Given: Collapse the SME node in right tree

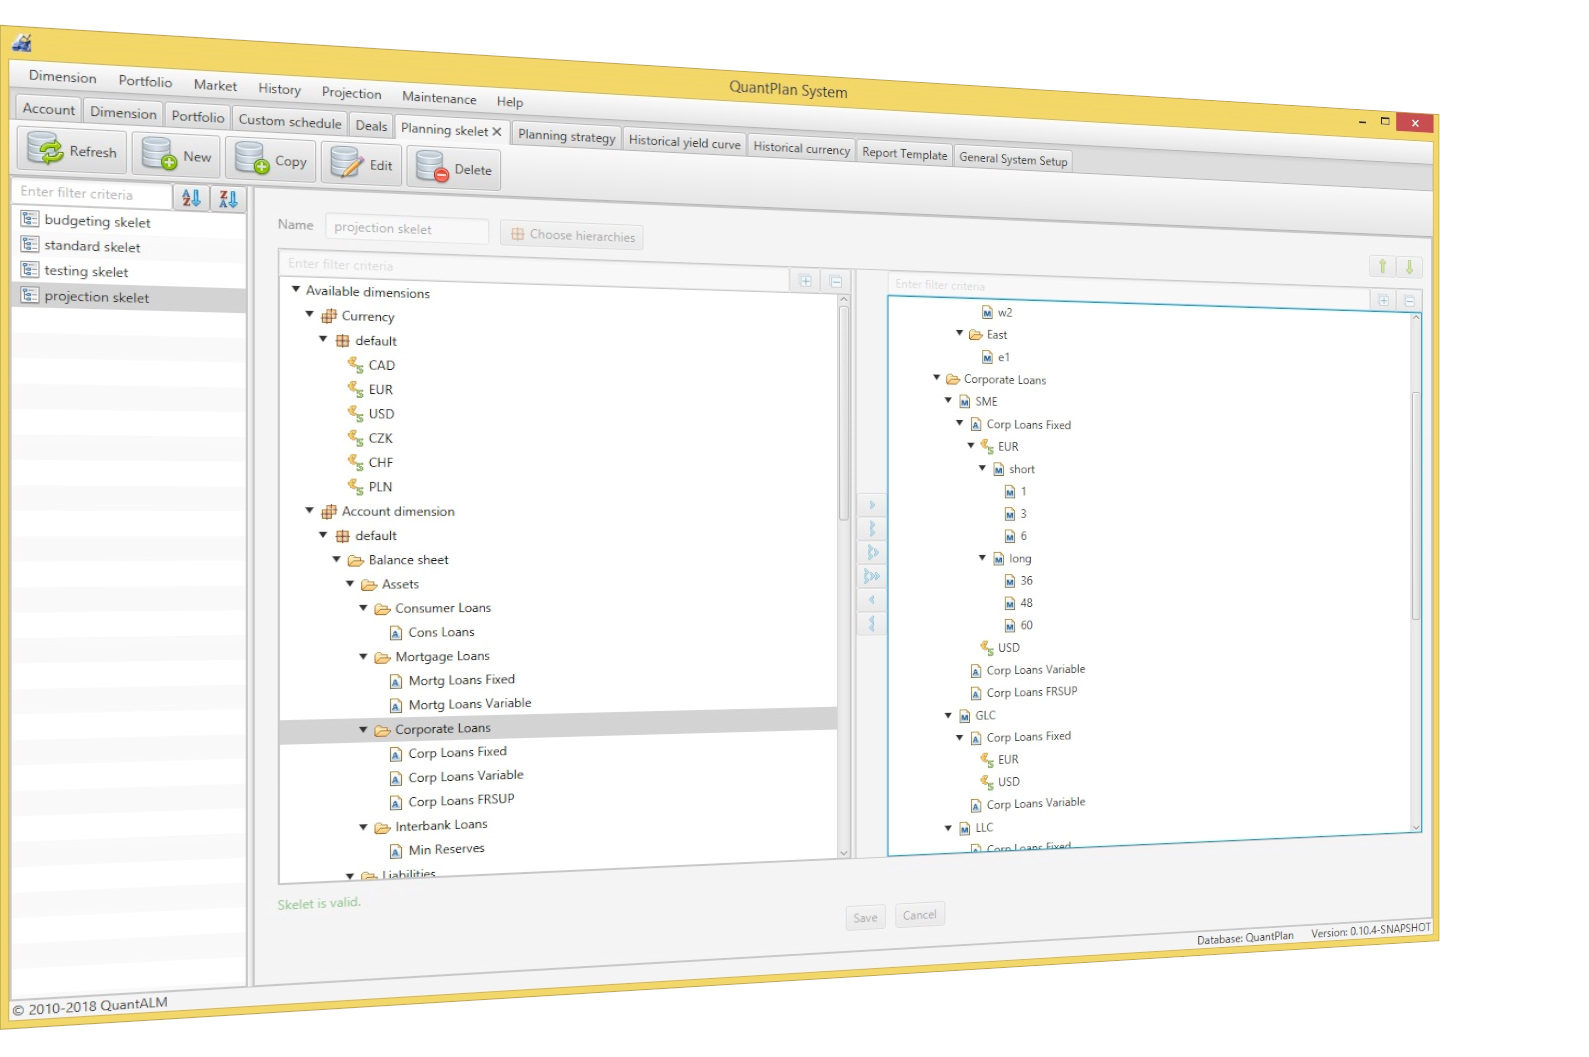Looking at the screenshot, I should click(x=948, y=400).
